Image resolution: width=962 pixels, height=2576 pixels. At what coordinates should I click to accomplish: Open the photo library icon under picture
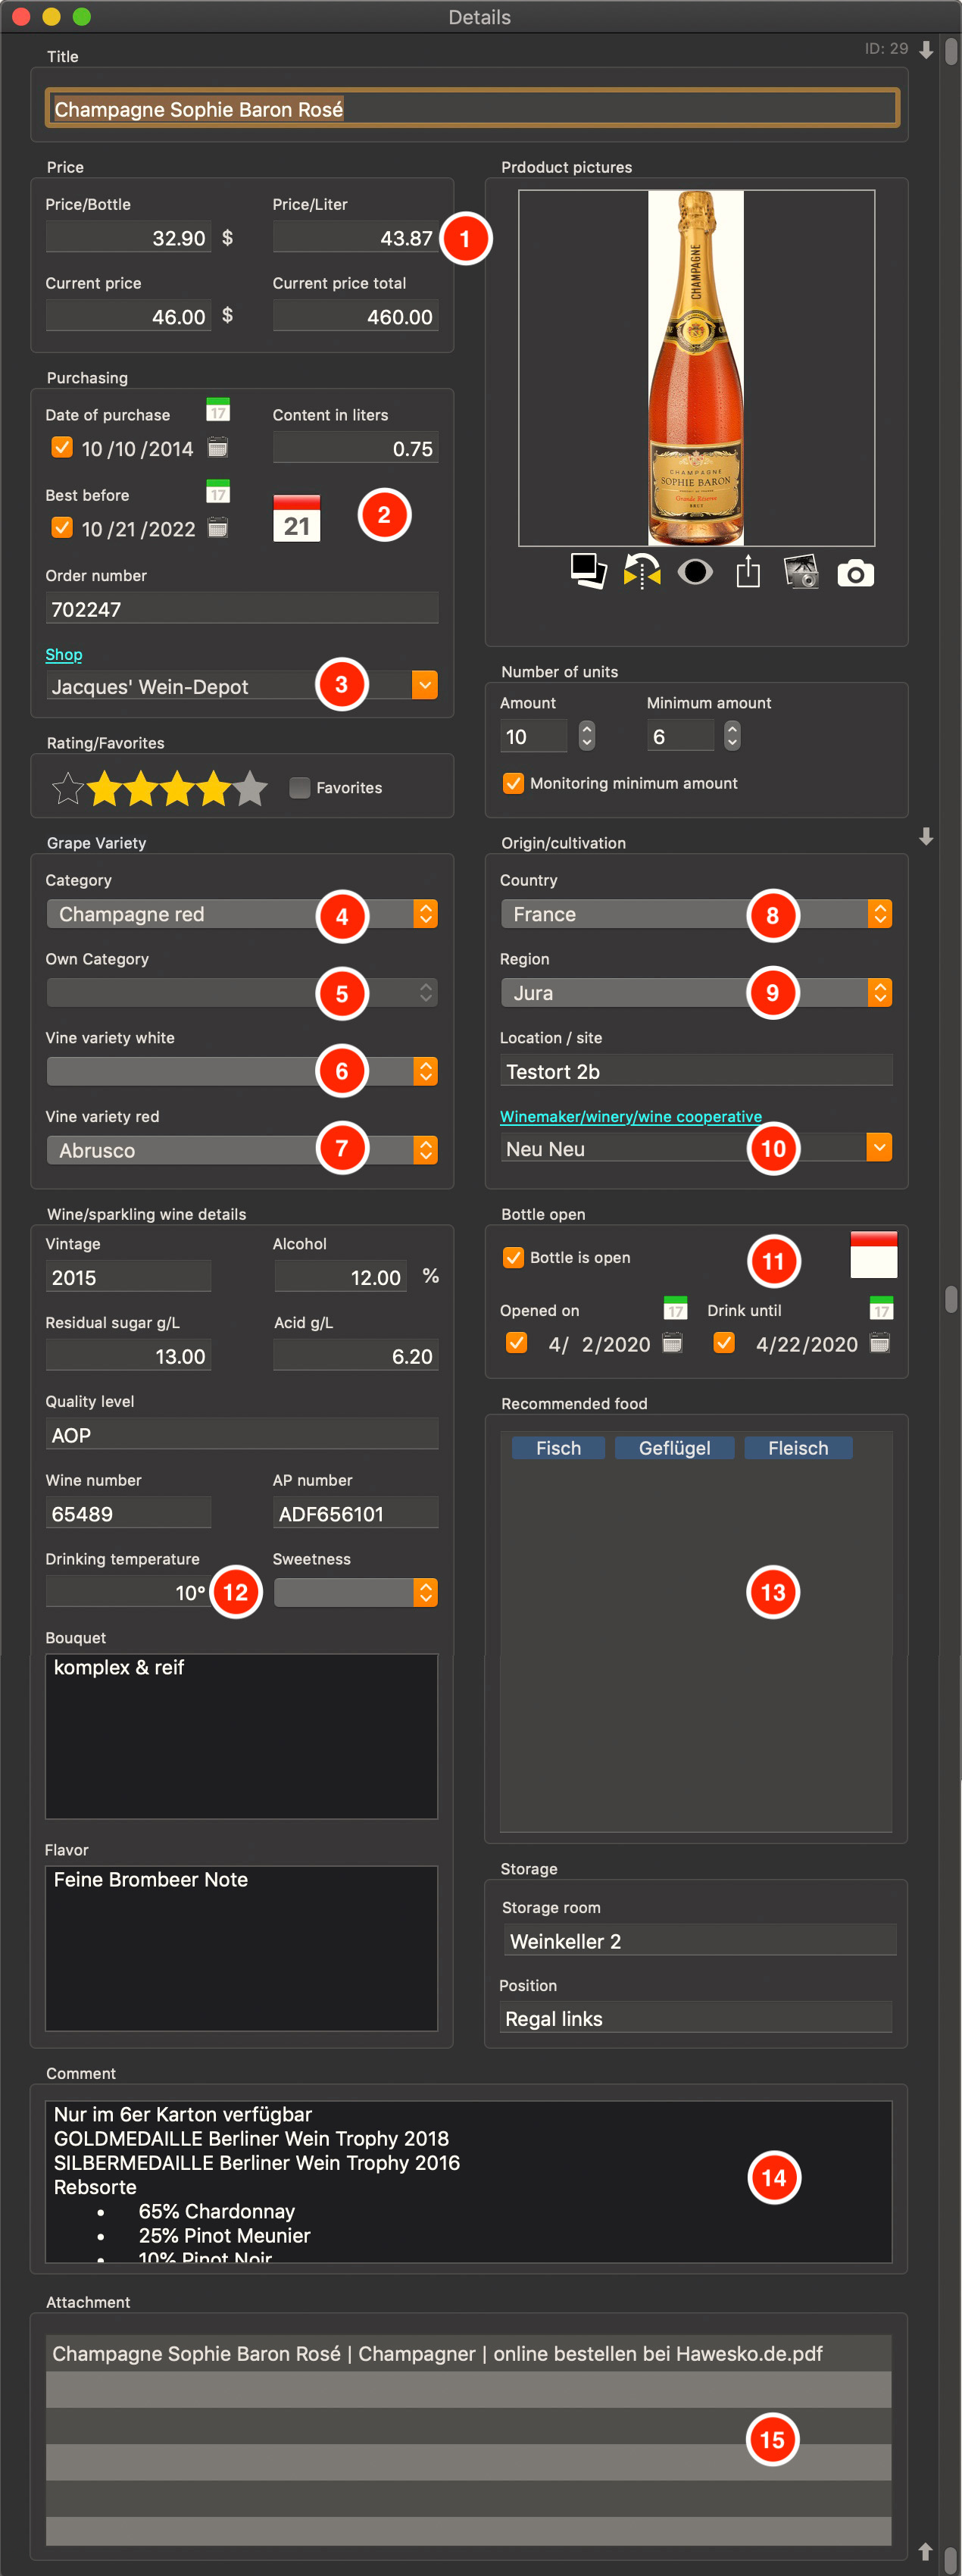point(801,571)
